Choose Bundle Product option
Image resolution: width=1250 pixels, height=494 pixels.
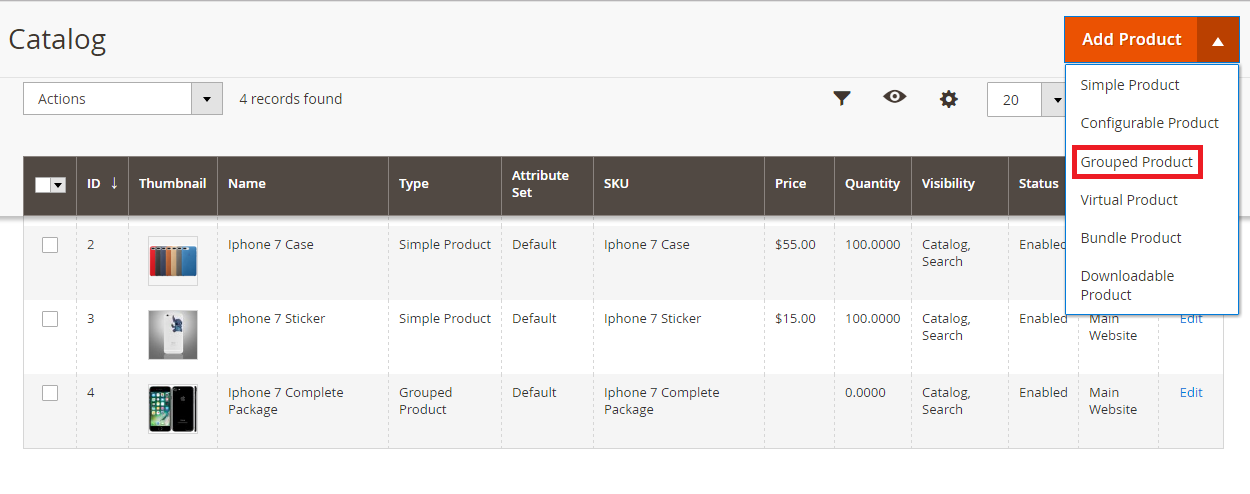(x=1131, y=238)
